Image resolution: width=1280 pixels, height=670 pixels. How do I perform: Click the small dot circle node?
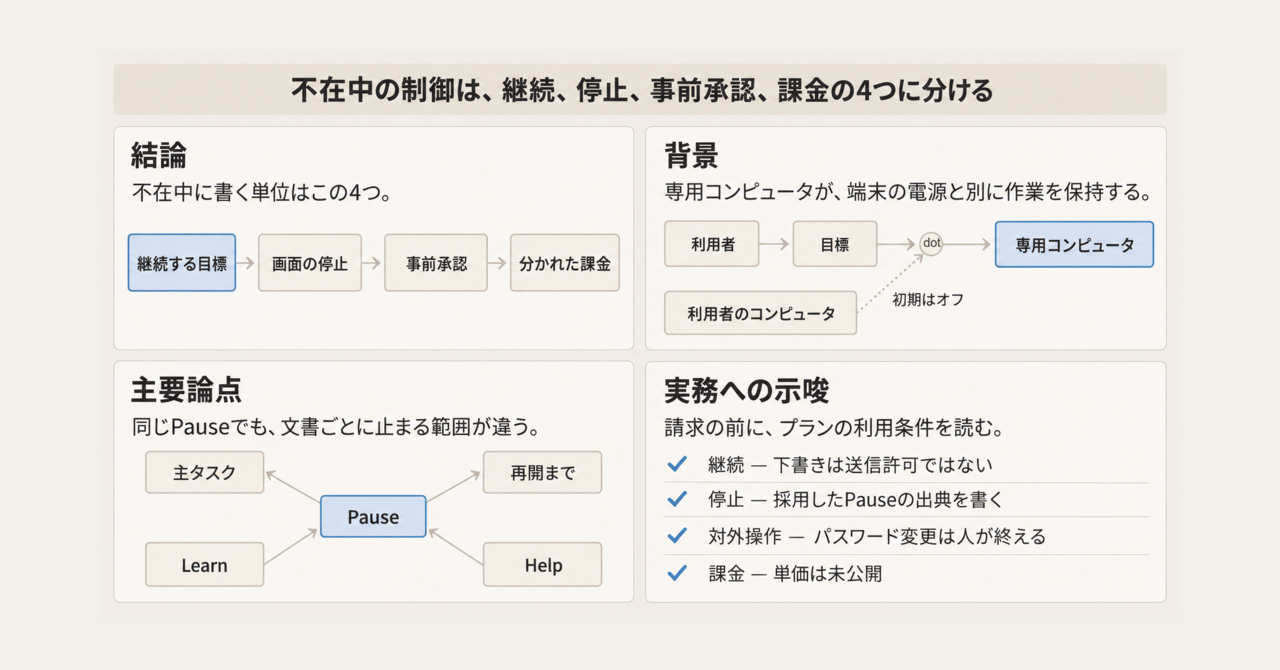(x=931, y=243)
